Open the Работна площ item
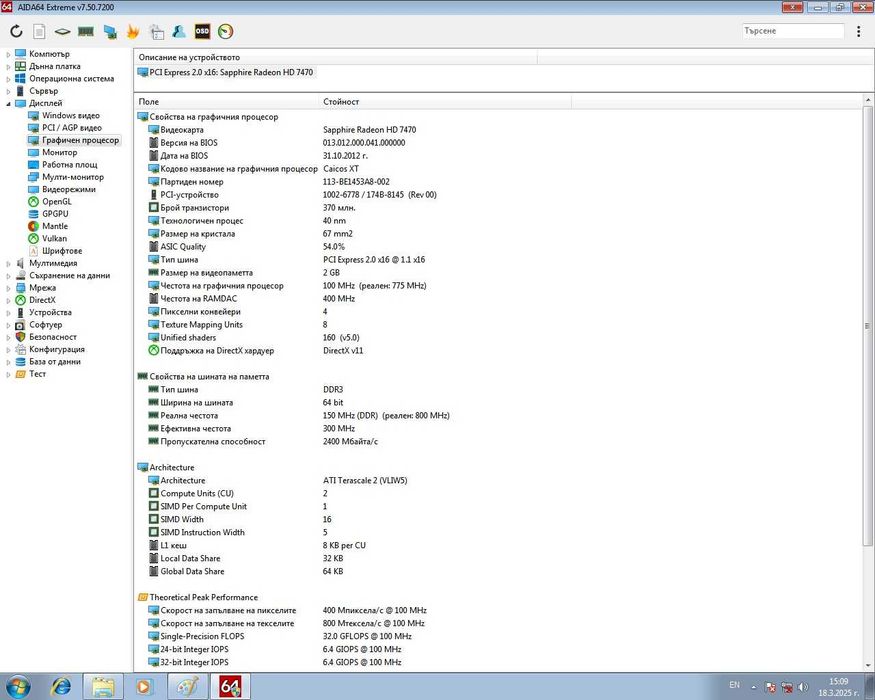 click(x=70, y=165)
